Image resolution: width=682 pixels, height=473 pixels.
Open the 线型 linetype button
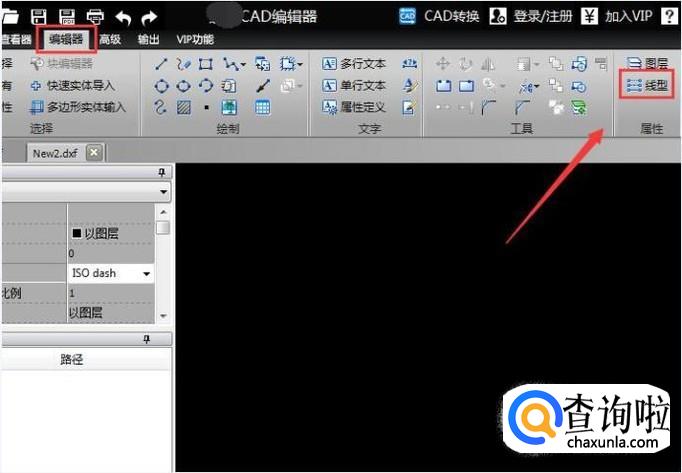(x=647, y=86)
